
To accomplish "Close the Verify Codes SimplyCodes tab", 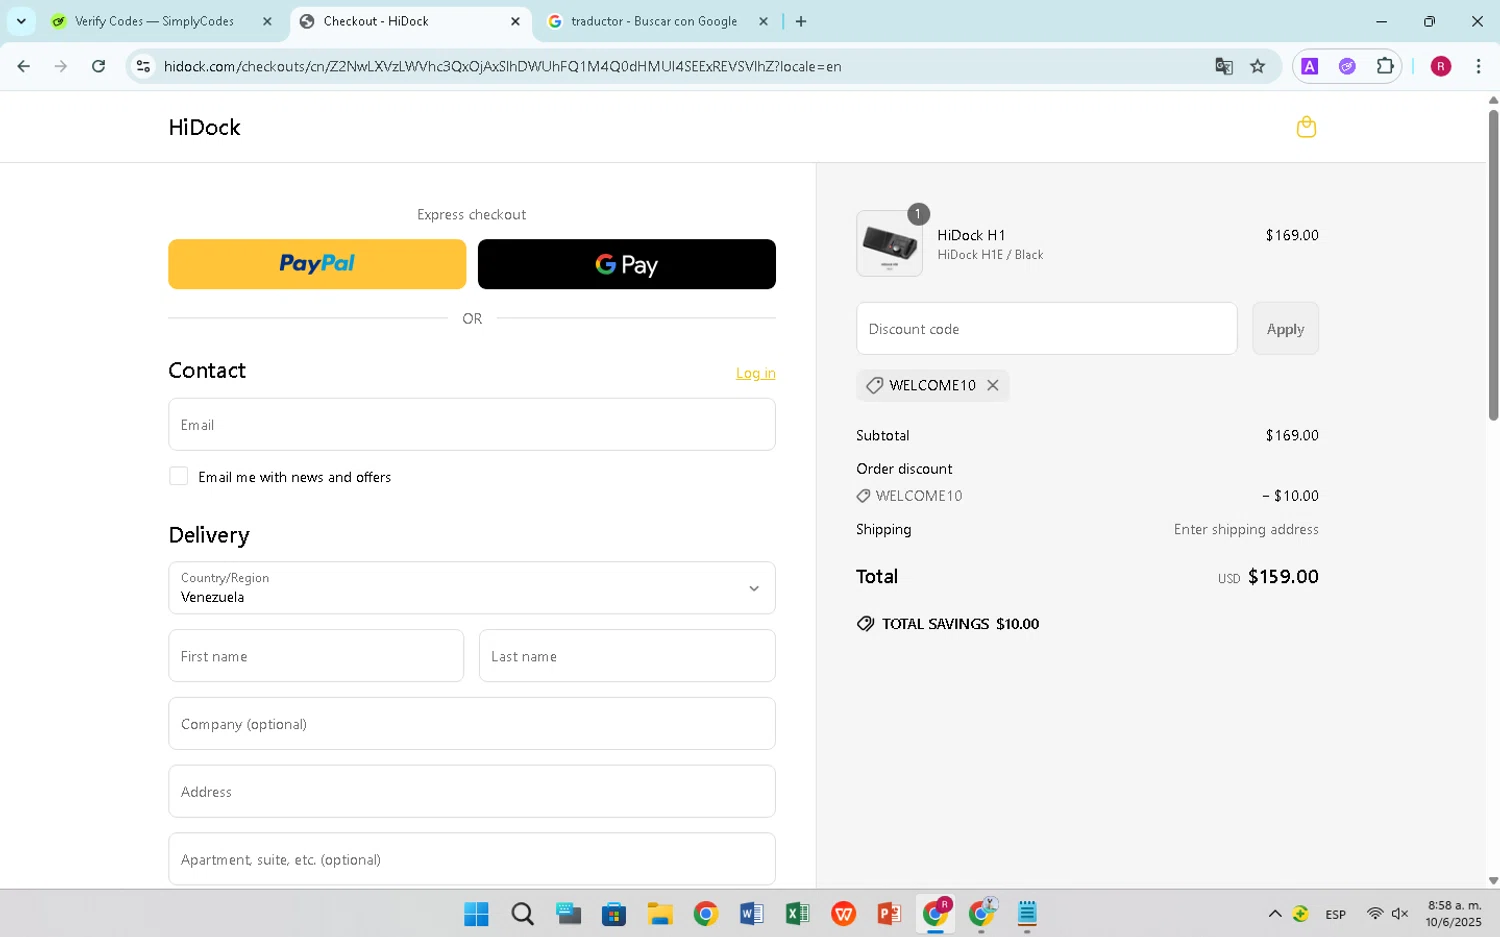I will coord(267,21).
